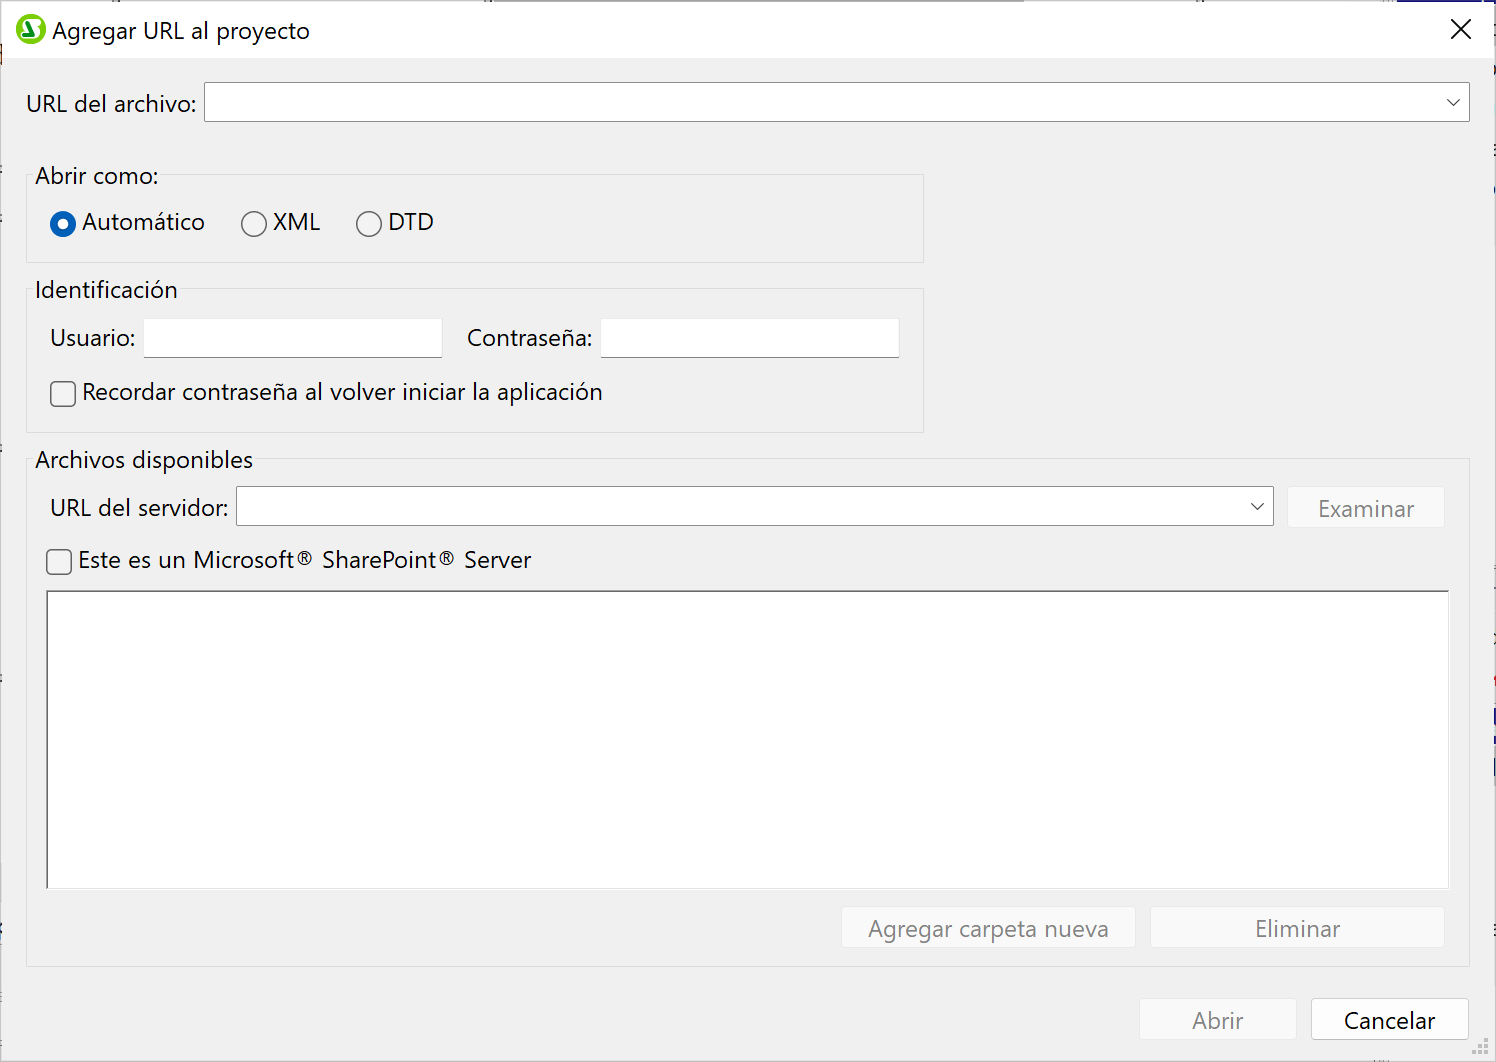1496x1062 pixels.
Task: Click into the URL del archivo field
Action: [820, 103]
